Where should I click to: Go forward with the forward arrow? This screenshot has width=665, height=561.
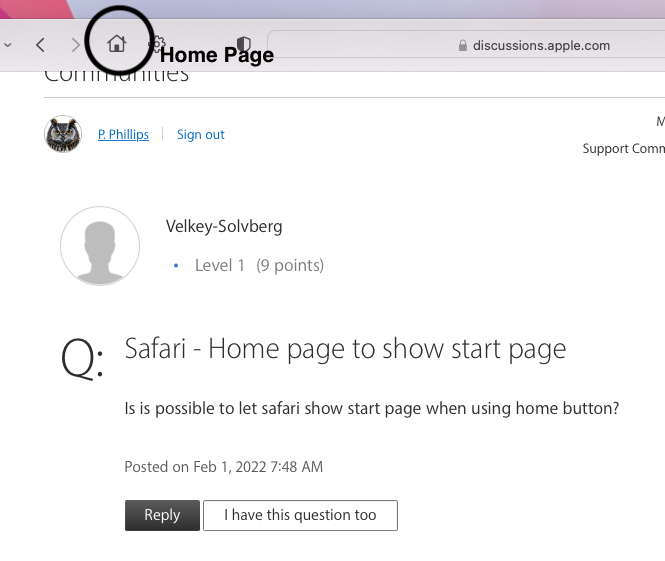[x=75, y=45]
